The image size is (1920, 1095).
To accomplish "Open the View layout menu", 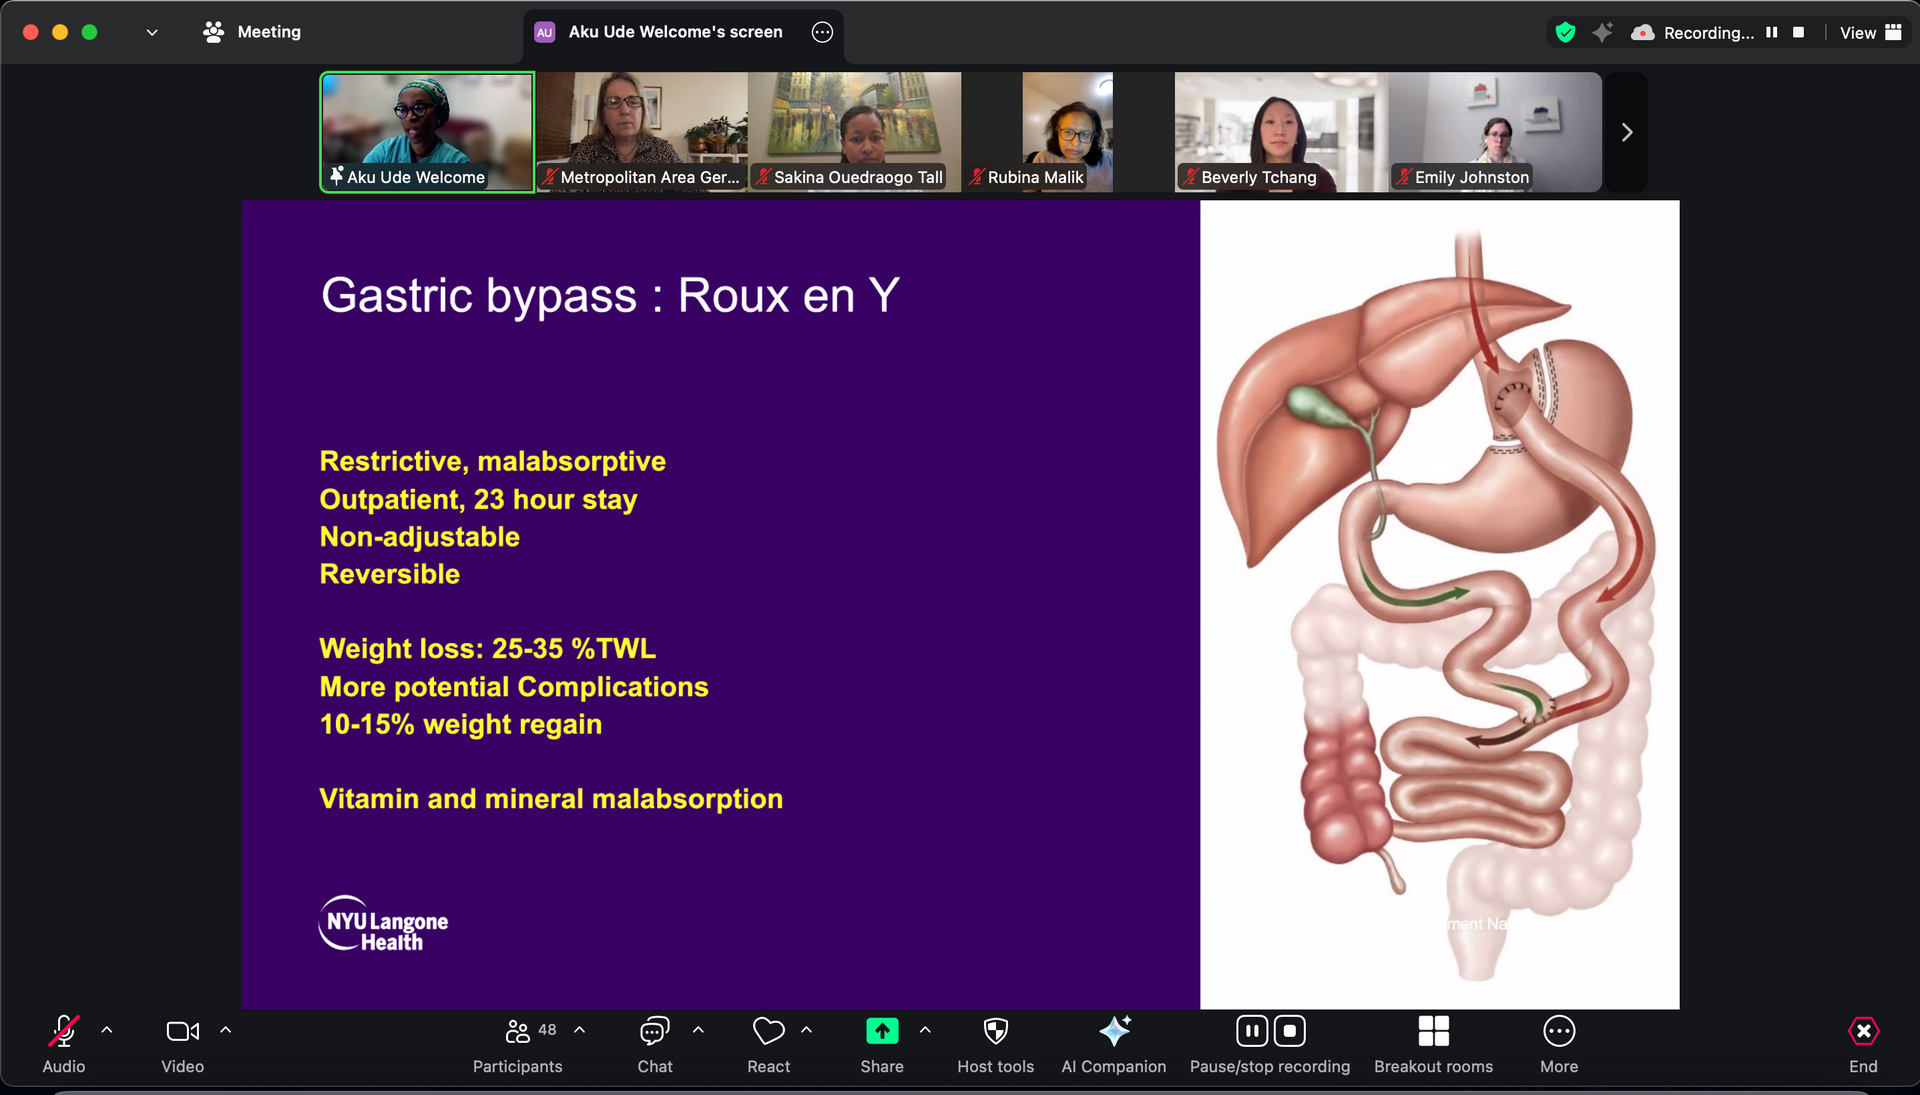I will [1870, 32].
